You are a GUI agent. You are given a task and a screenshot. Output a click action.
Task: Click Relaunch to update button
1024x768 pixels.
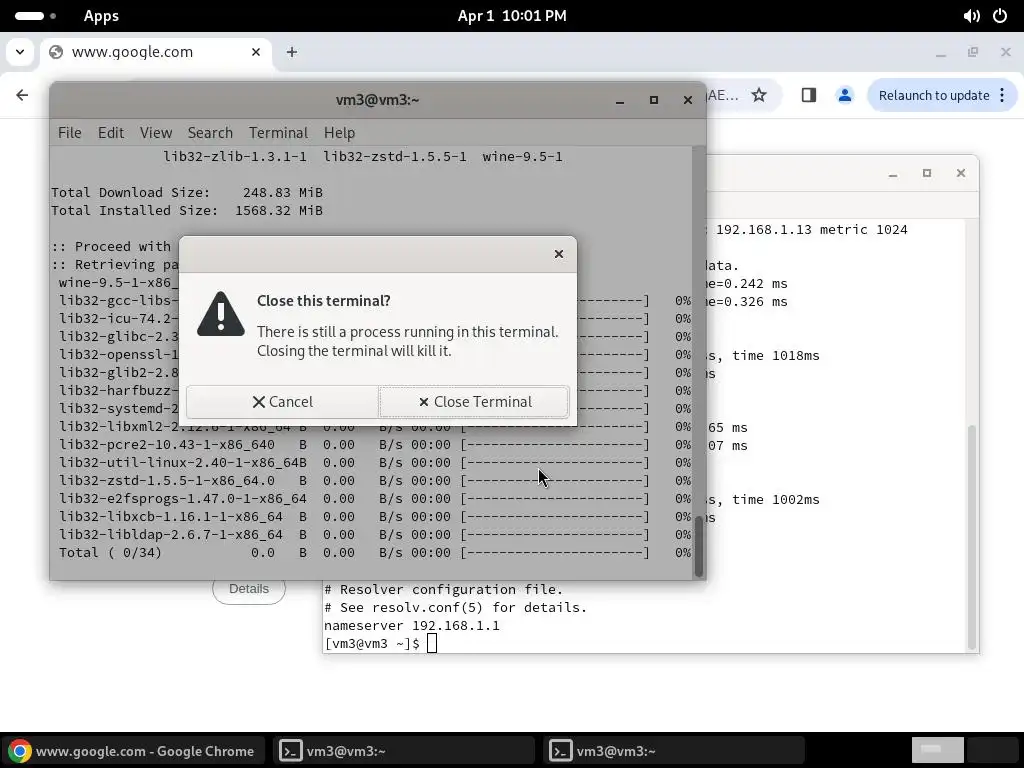[934, 95]
